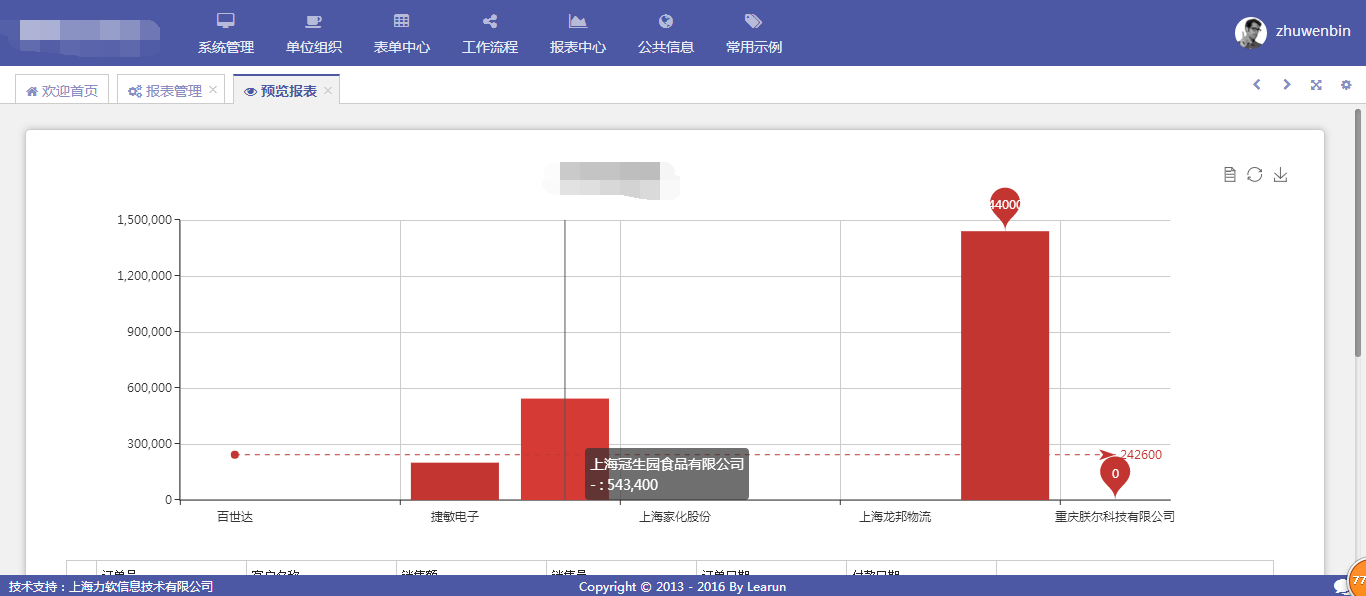This screenshot has width=1366, height=596.
Task: Open the 系统管理 monitor icon menu
Action: coord(226,21)
